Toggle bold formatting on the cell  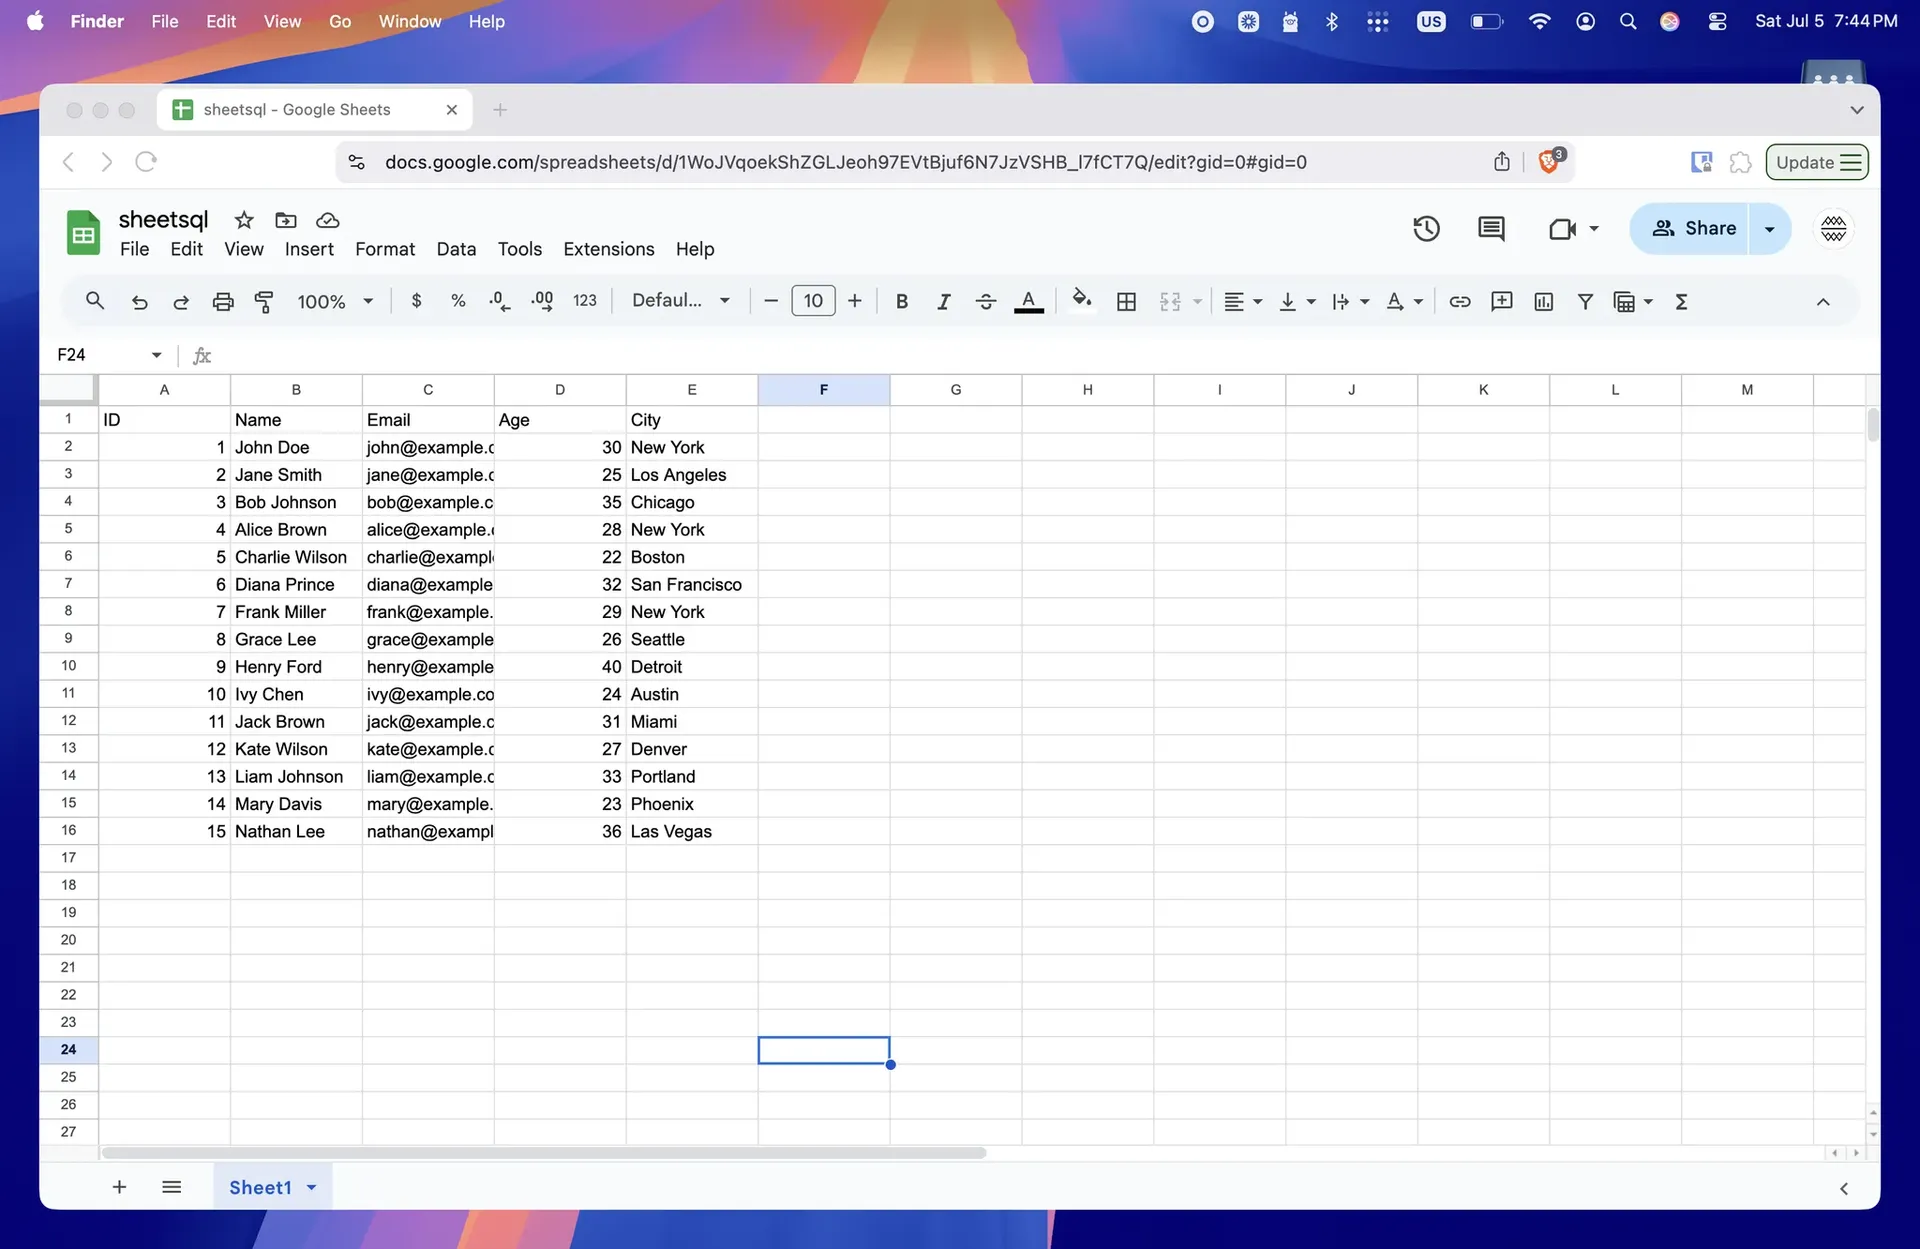pos(901,301)
